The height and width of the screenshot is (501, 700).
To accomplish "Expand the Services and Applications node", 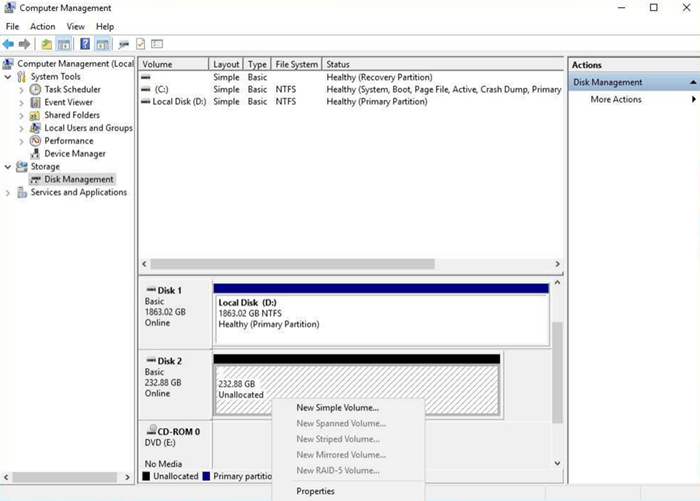I will click(x=9, y=193).
